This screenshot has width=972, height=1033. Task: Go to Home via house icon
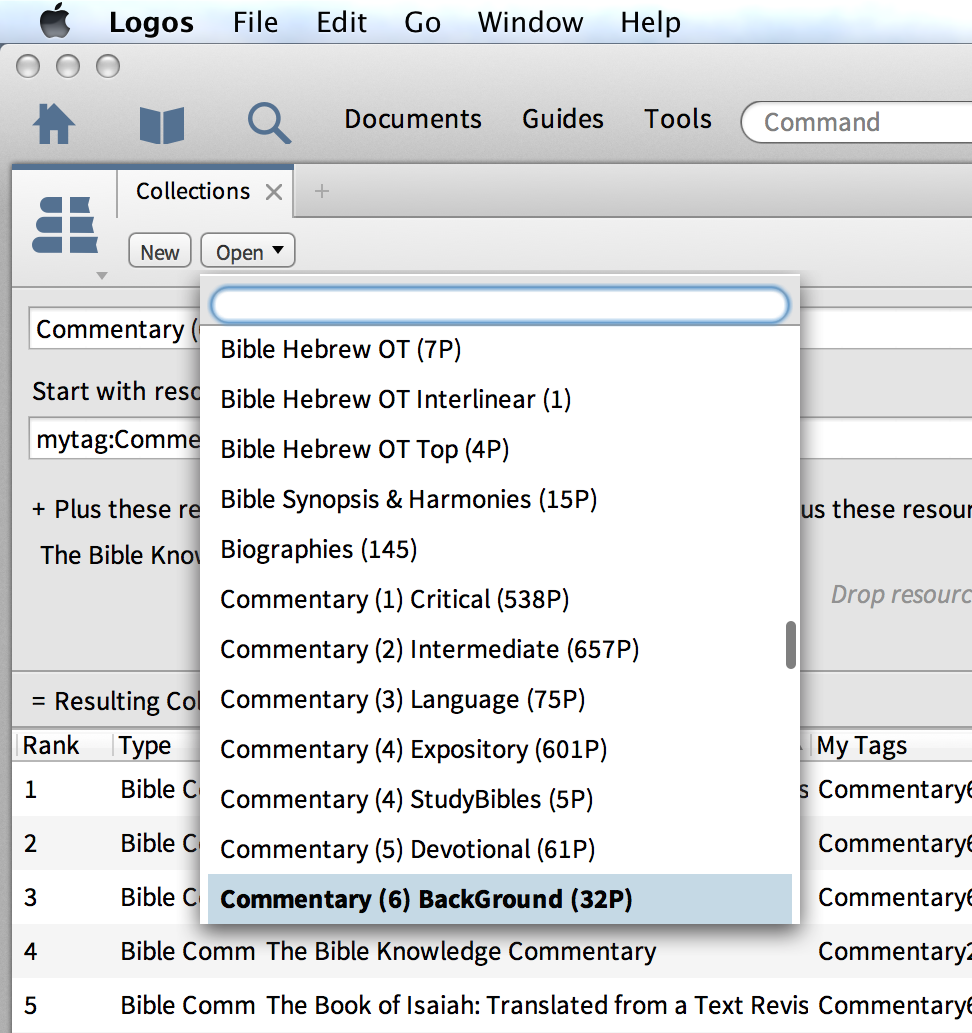[x=53, y=123]
